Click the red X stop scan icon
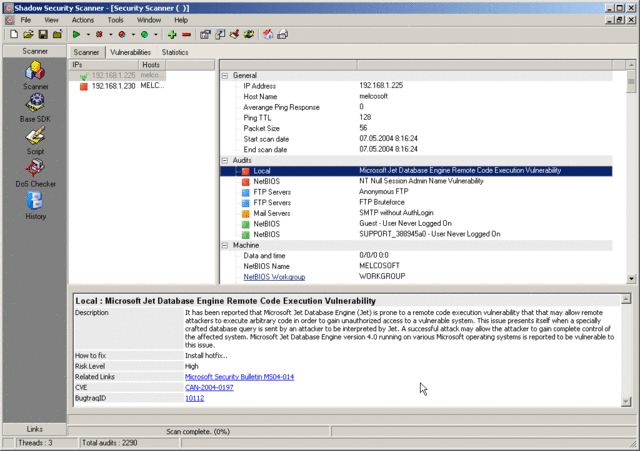The image size is (640, 451). pos(99,35)
